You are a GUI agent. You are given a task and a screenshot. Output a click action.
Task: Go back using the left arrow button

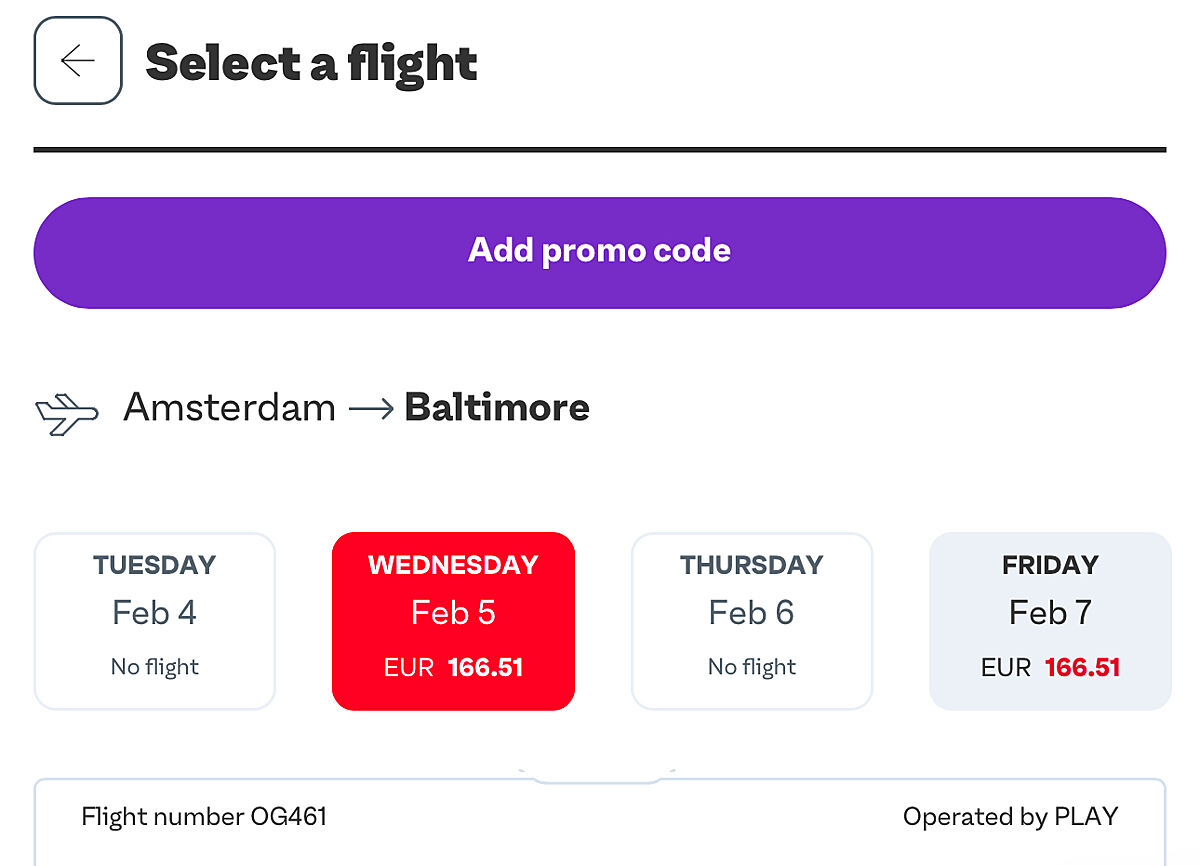pos(78,61)
